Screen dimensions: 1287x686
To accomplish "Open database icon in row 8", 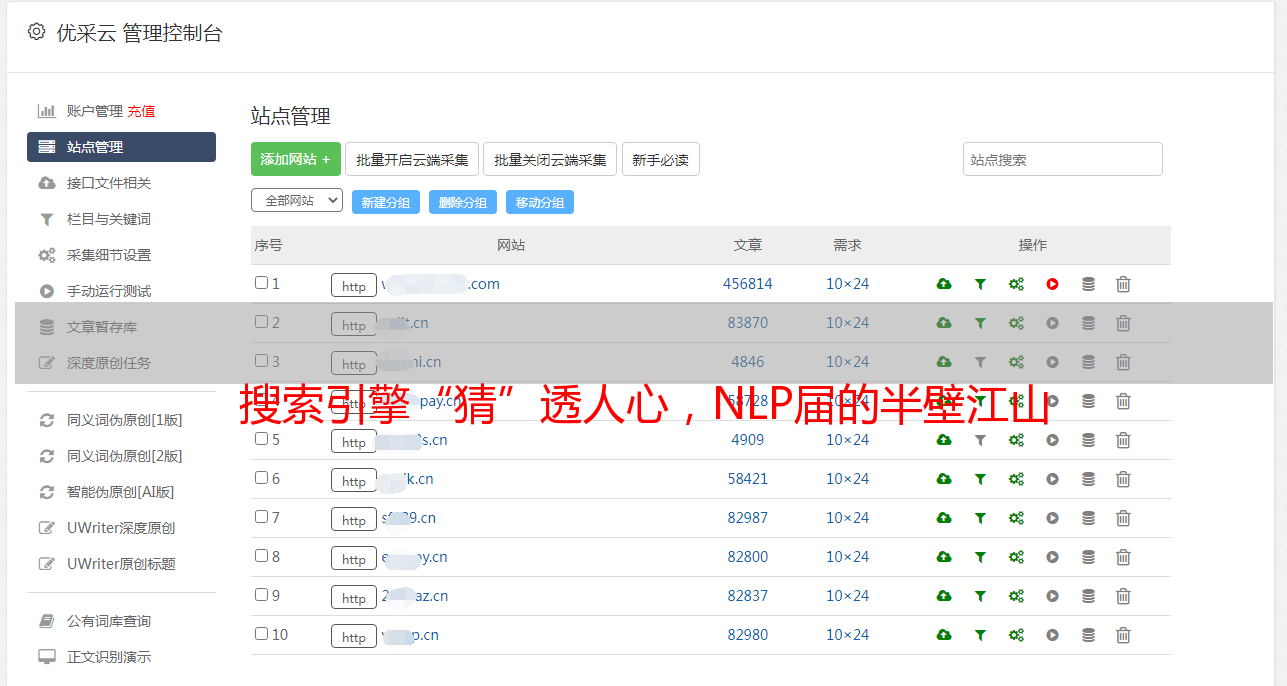I will click(x=1088, y=557).
